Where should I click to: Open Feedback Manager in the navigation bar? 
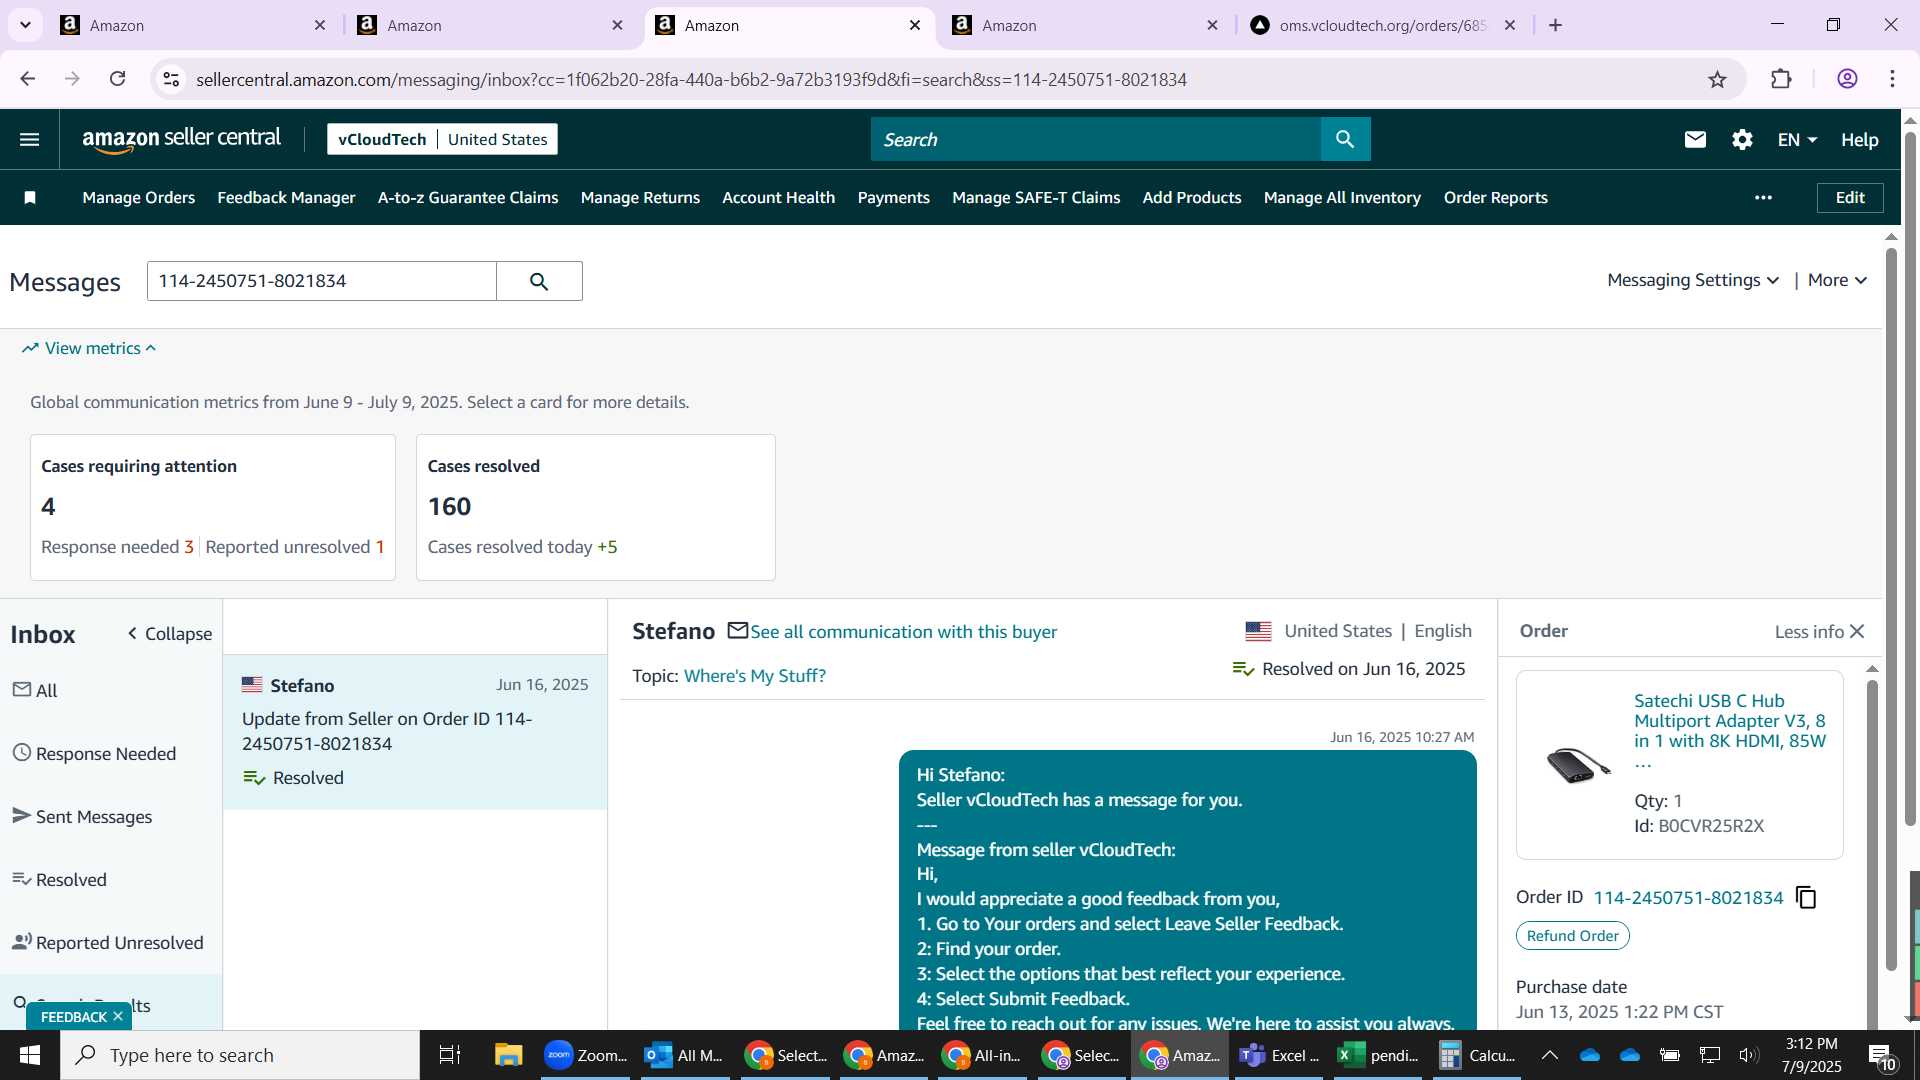(286, 198)
